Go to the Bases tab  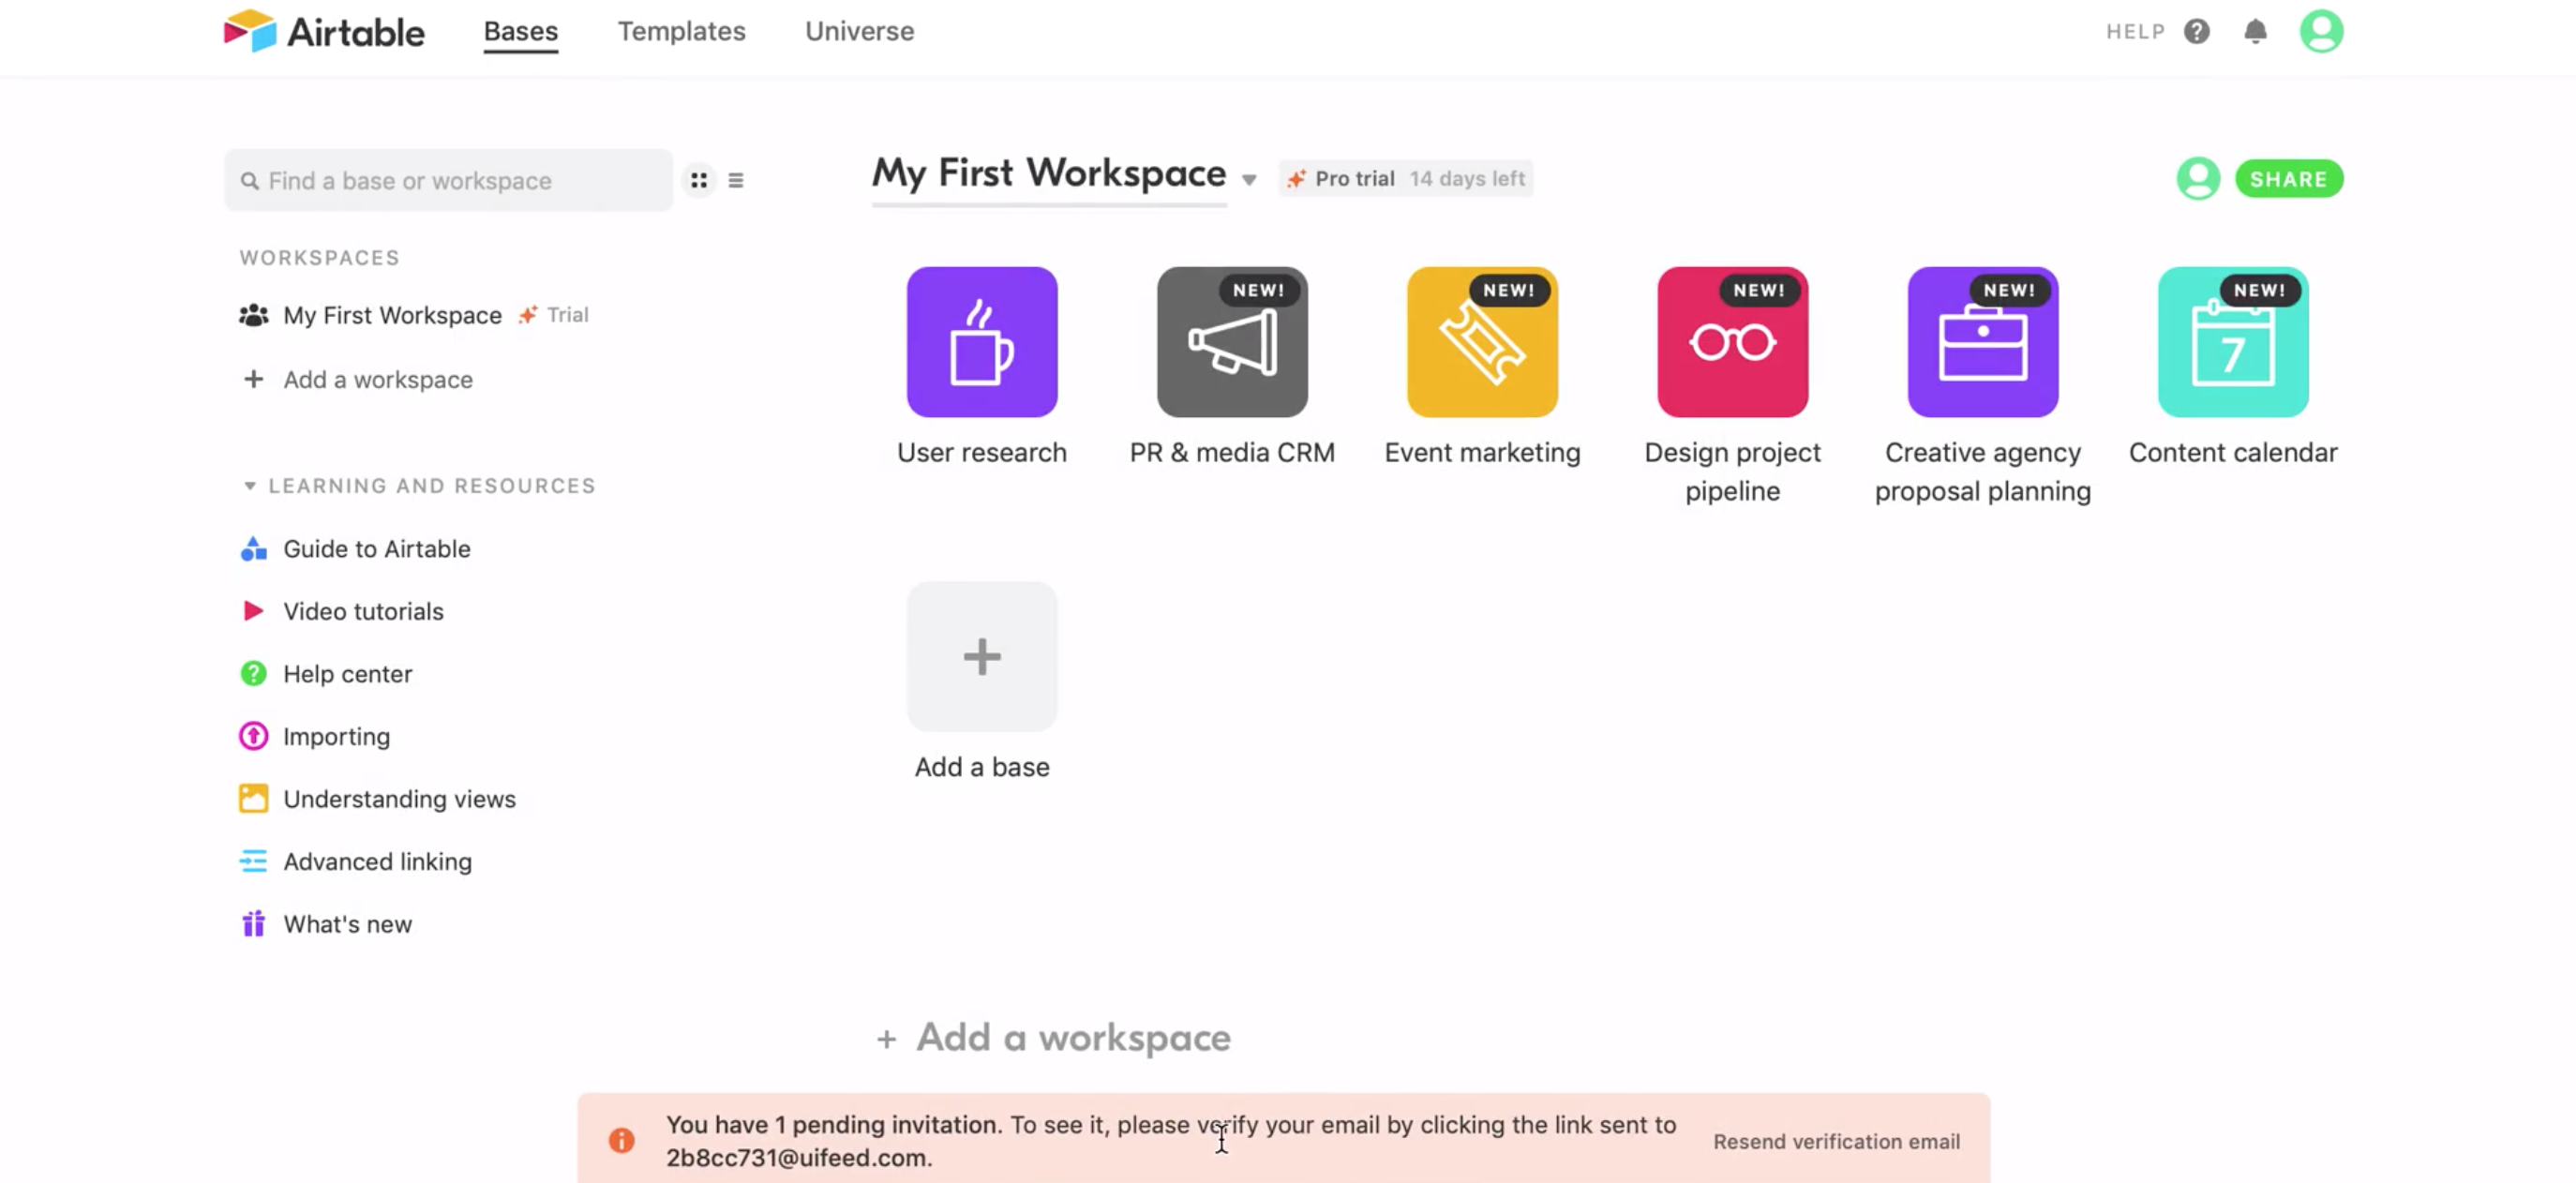(x=520, y=31)
